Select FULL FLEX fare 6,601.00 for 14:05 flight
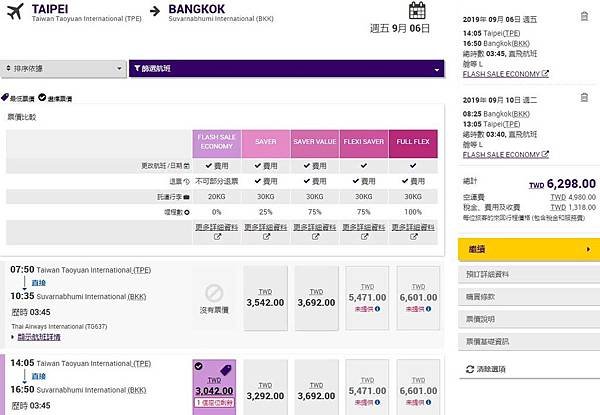This screenshot has height=415, width=600. click(418, 387)
